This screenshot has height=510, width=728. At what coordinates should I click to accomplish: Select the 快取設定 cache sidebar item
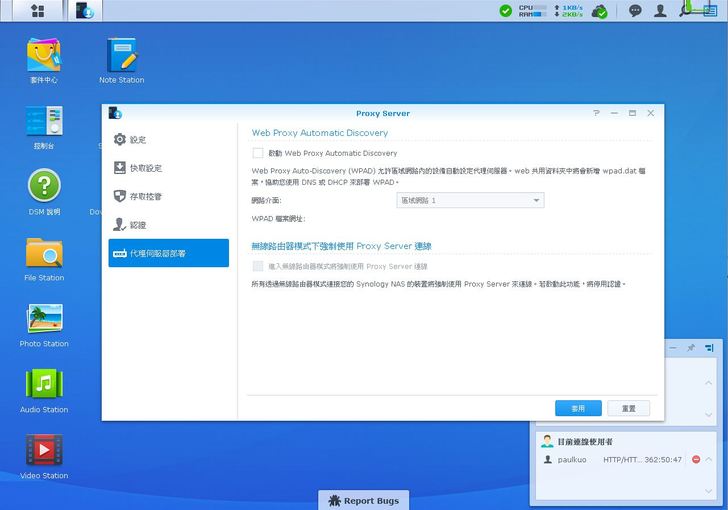pos(169,168)
